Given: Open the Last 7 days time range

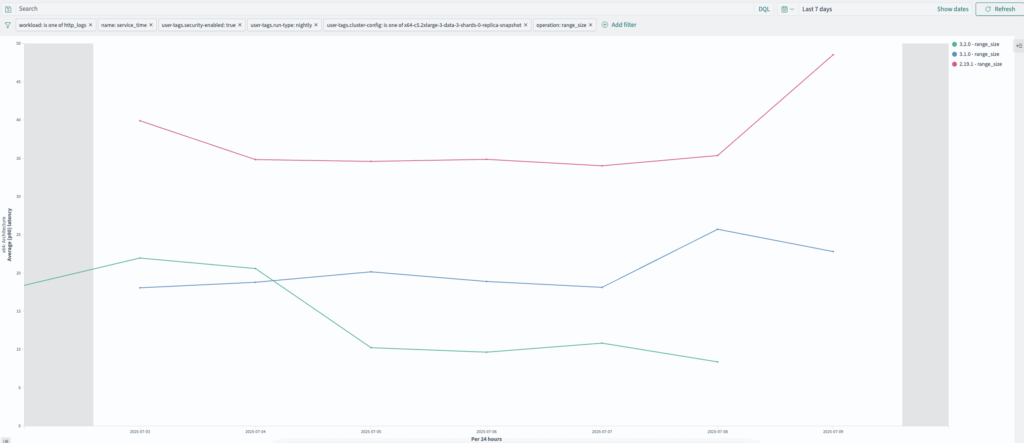Looking at the screenshot, I should tap(817, 9).
